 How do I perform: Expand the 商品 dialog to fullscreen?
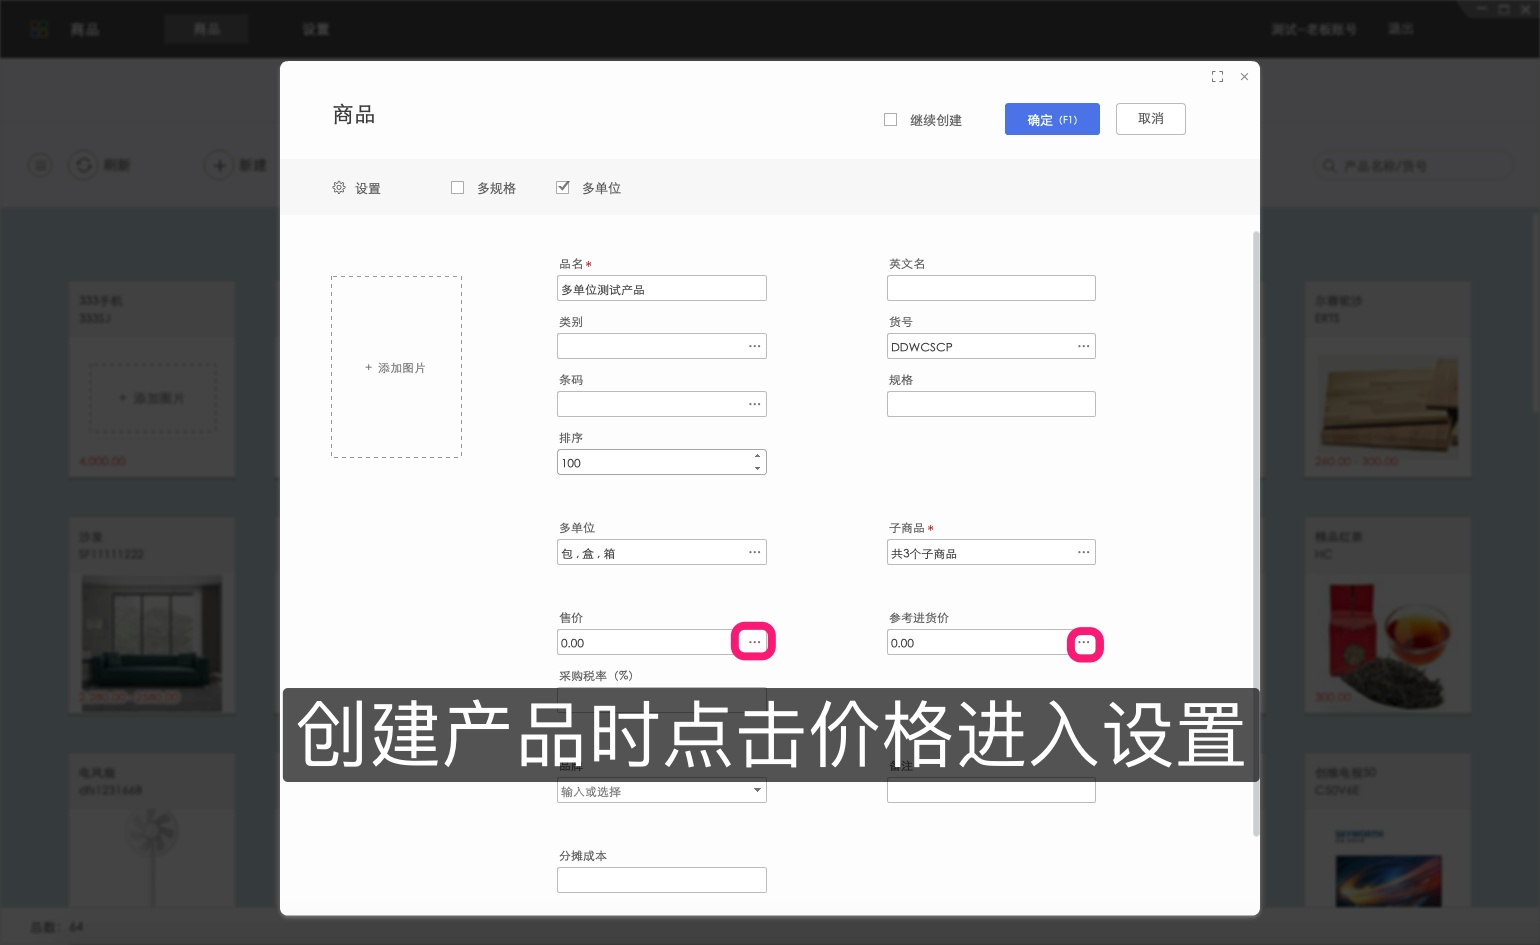[x=1217, y=77]
